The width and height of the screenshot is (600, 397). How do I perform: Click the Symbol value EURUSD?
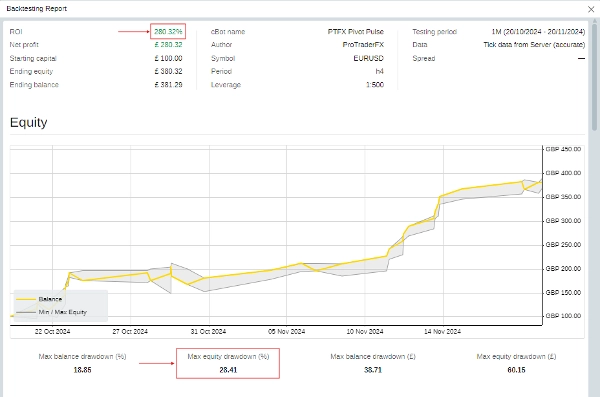click(x=368, y=58)
